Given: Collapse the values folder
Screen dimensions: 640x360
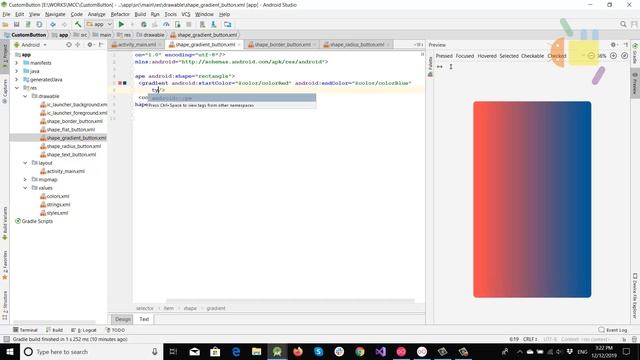Looking at the screenshot, I should 25,188.
